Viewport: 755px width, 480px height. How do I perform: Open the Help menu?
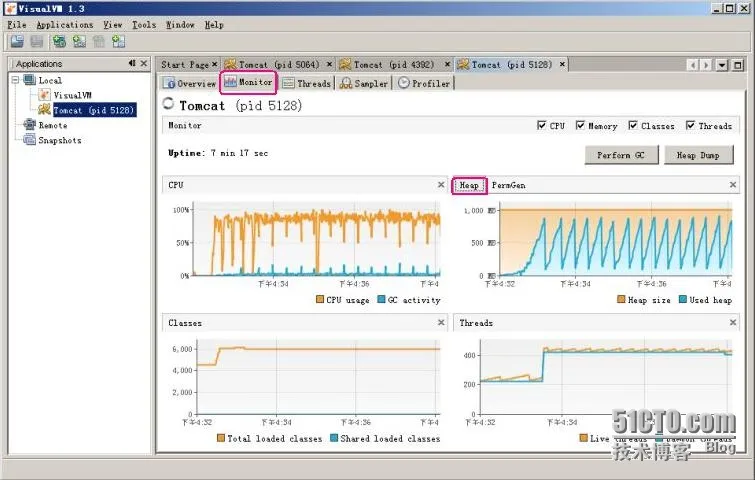coord(214,25)
